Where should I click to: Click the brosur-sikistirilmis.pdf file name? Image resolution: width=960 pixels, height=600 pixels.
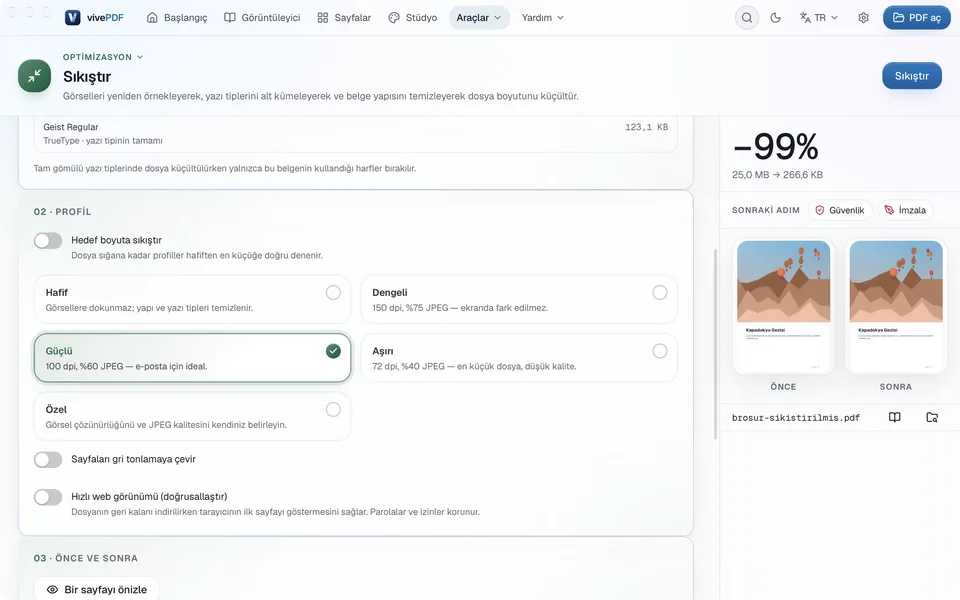pos(796,418)
